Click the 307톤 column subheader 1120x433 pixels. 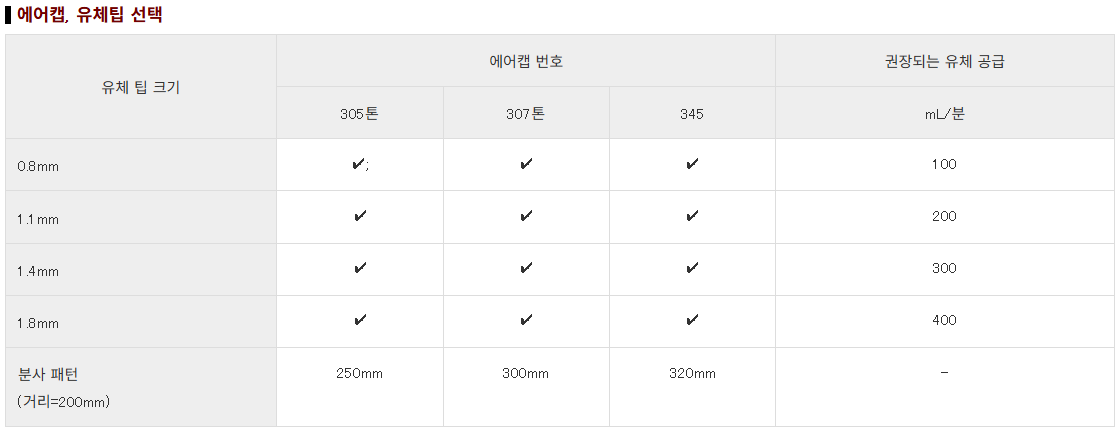(526, 113)
